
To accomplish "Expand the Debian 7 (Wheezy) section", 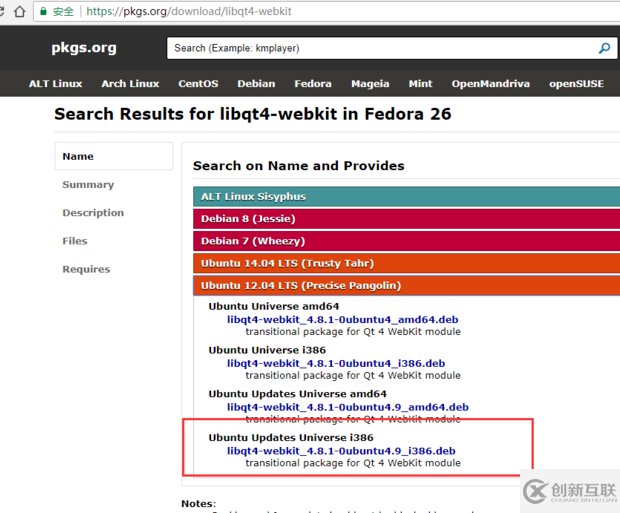I will point(406,241).
